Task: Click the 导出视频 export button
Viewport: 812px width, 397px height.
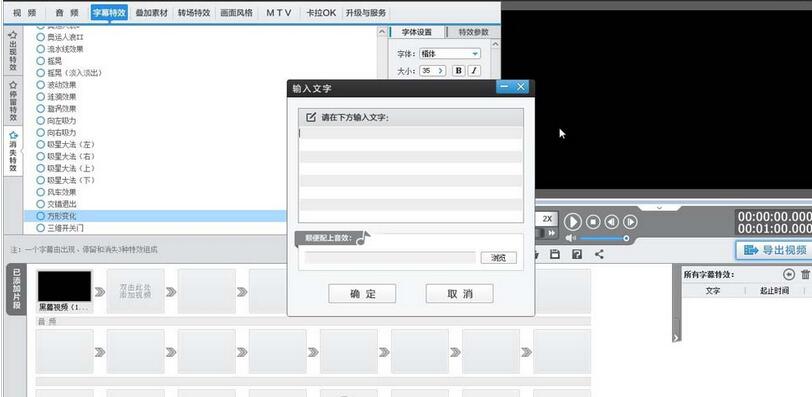Action: click(775, 251)
